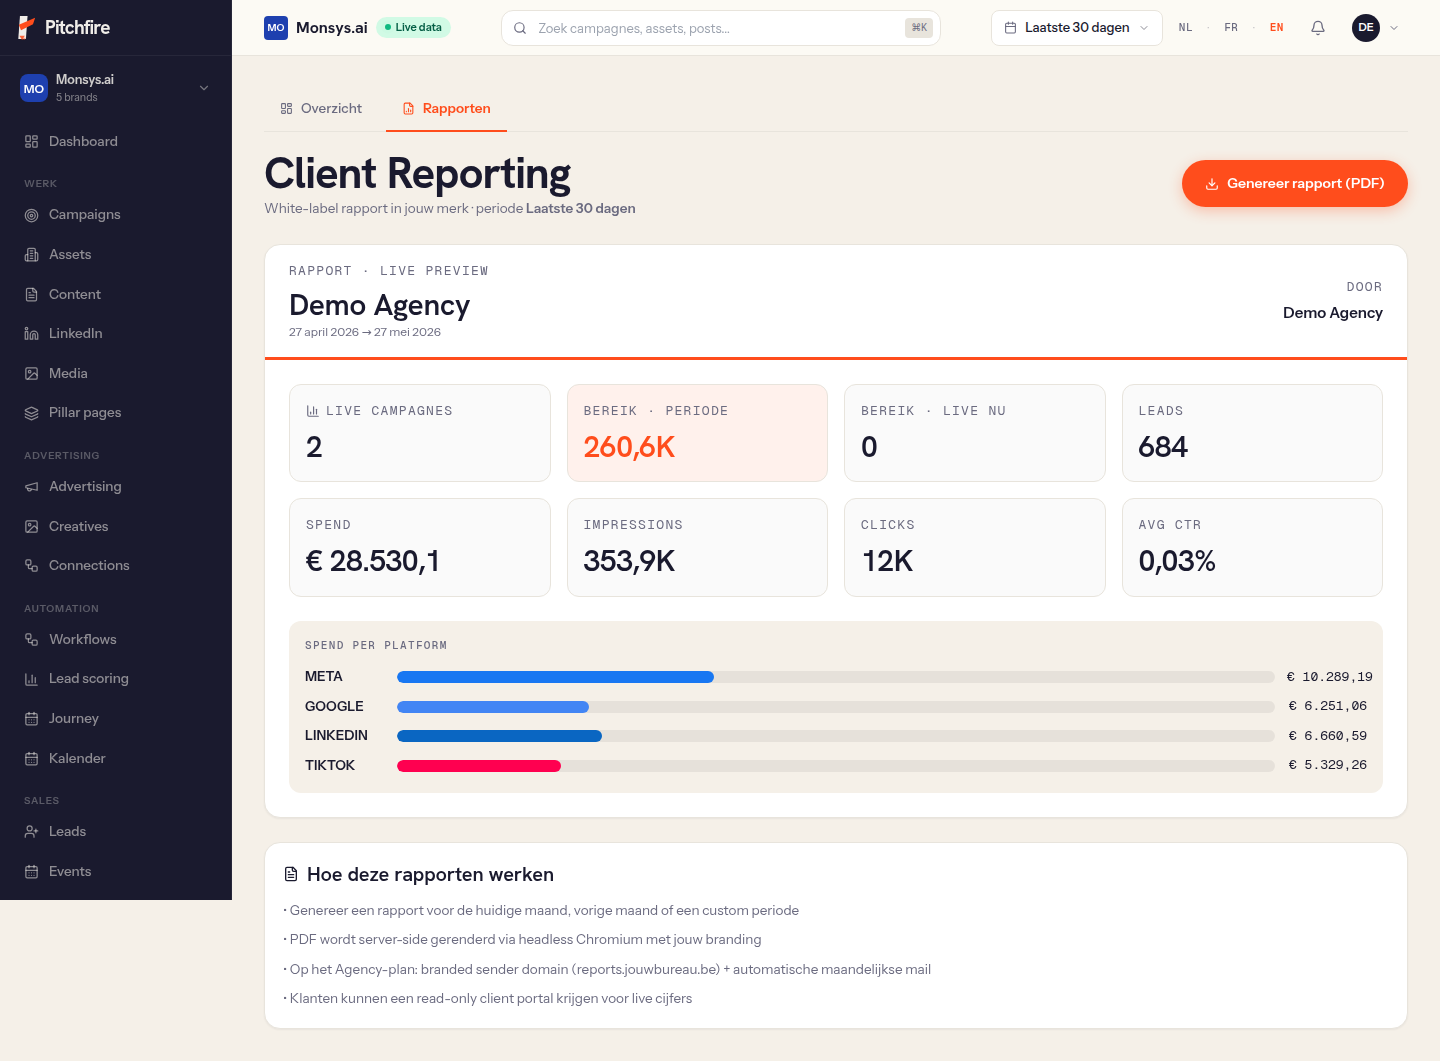The image size is (1440, 1061).
Task: Switch language to NL
Action: pyautogui.click(x=1185, y=28)
